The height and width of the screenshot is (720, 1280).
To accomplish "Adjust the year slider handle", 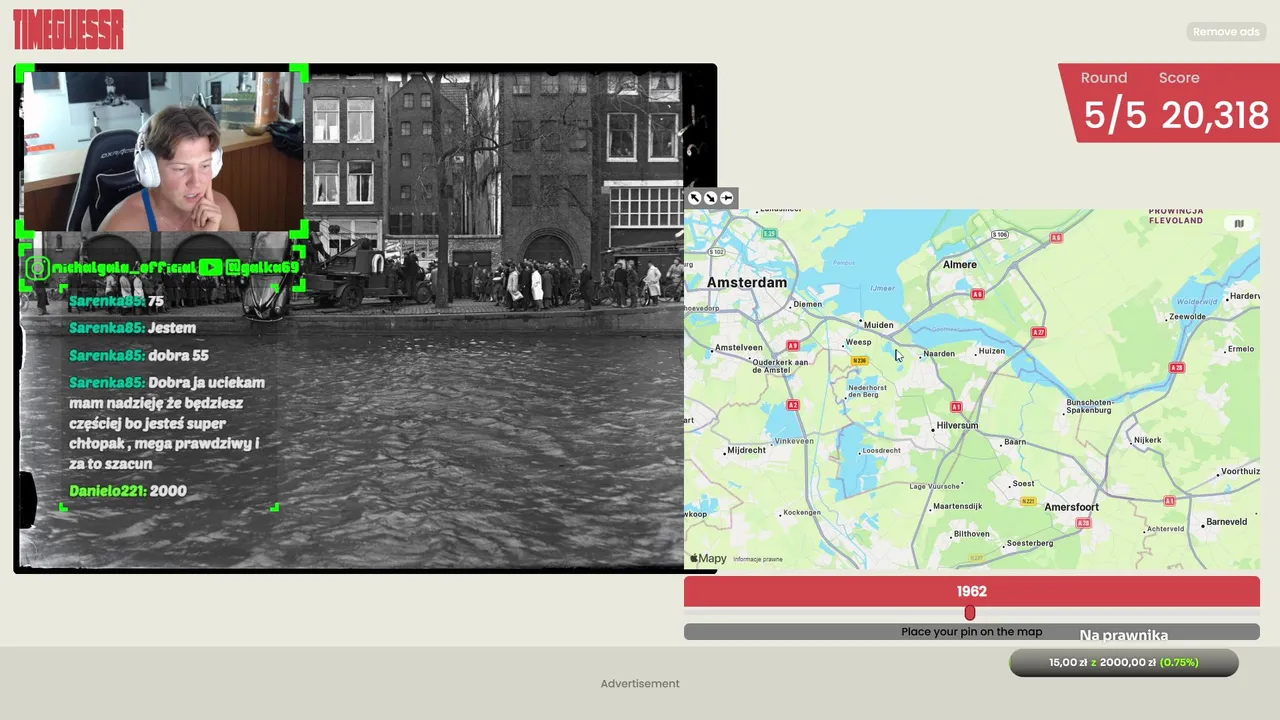I will point(969,613).
